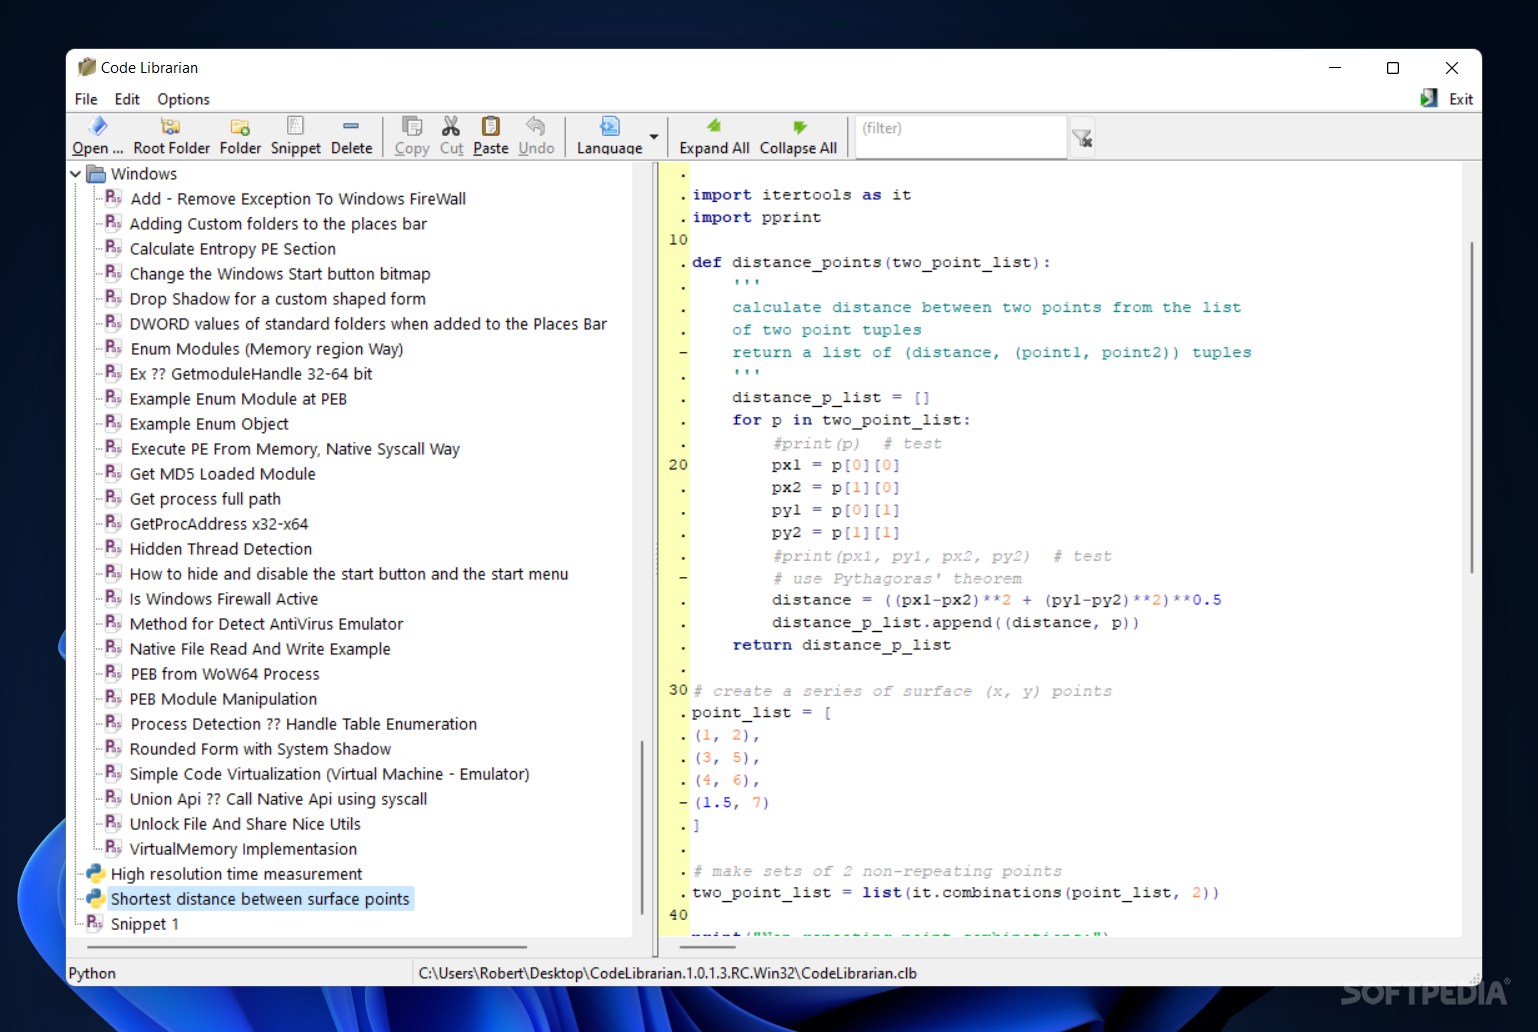Select 'VirtualMemory Implementasion' snippet

pyautogui.click(x=243, y=849)
